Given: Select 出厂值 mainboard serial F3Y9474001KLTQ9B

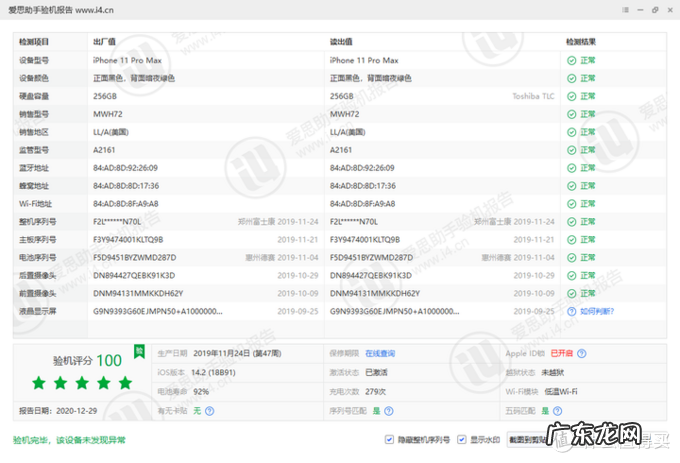Looking at the screenshot, I should pyautogui.click(x=128, y=240).
